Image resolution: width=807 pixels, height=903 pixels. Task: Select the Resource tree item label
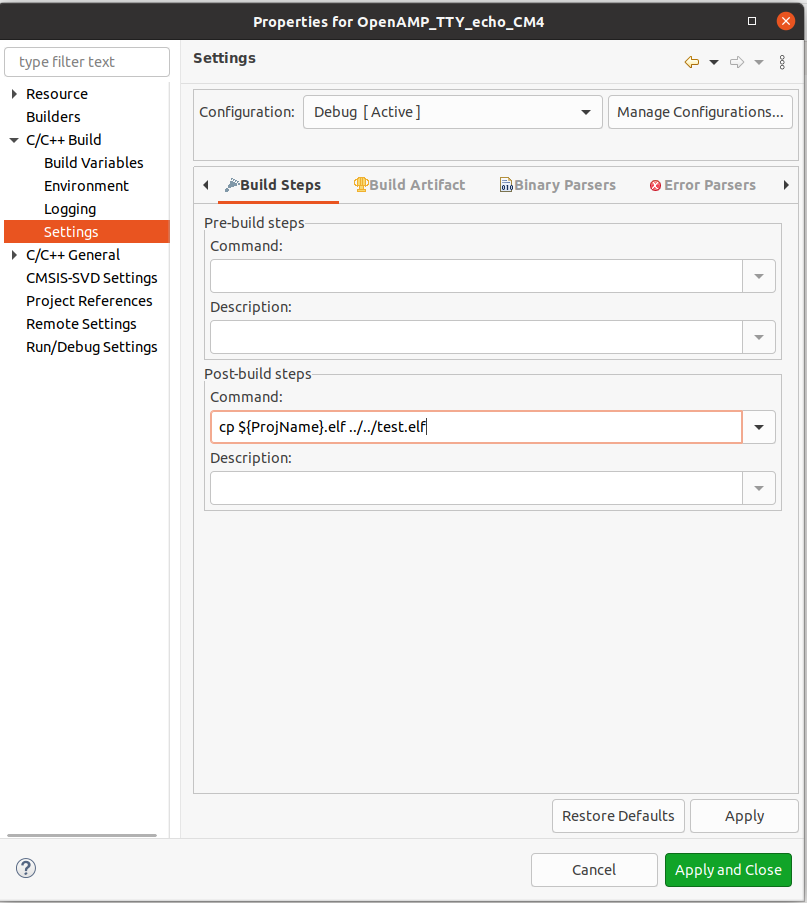56,94
